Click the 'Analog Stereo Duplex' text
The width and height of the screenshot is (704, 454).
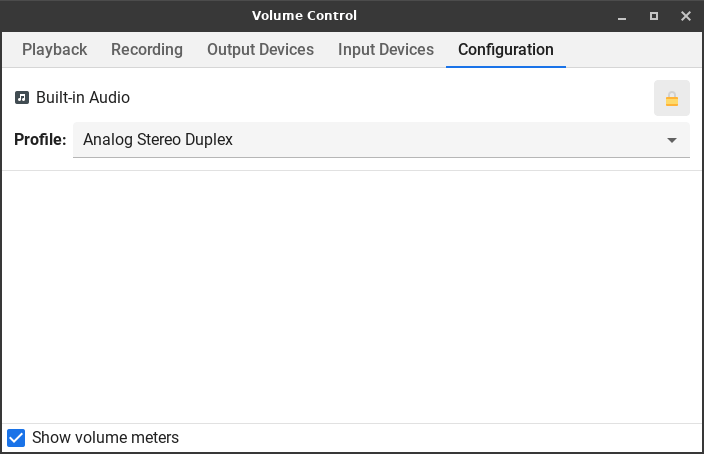pyautogui.click(x=158, y=140)
